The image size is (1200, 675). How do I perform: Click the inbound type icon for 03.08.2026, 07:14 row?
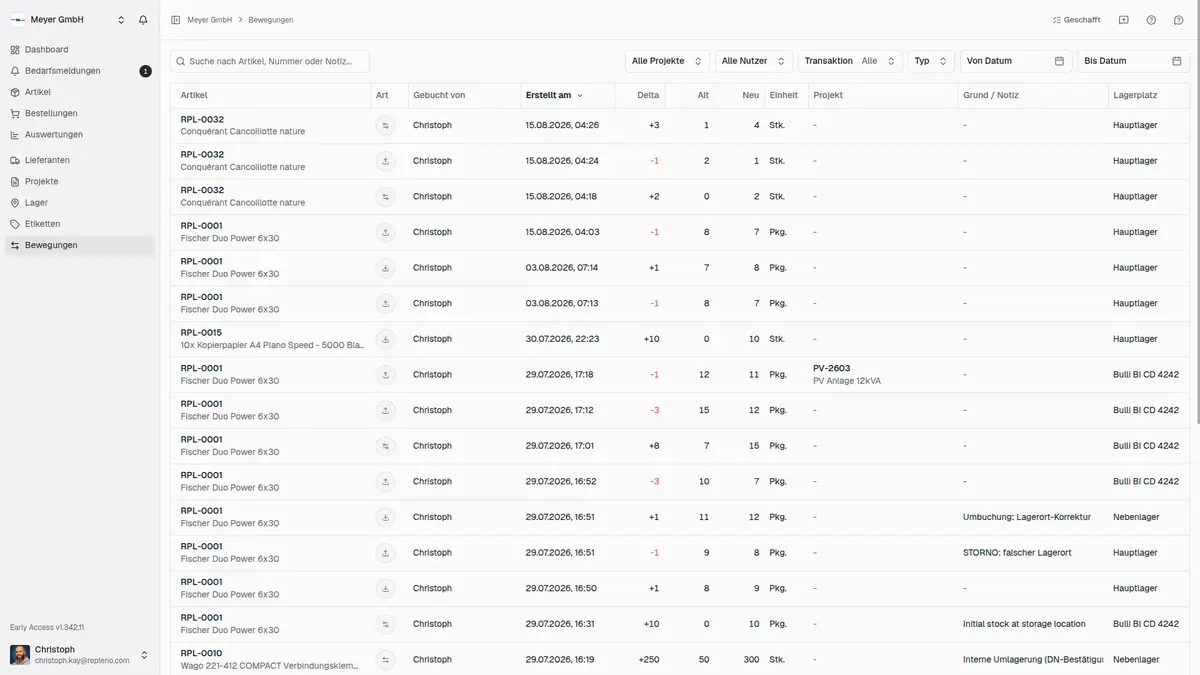pos(386,268)
